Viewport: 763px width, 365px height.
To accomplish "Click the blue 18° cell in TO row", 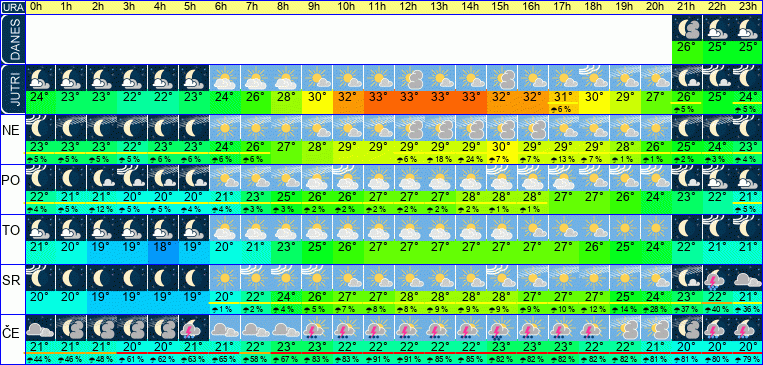I will (163, 246).
